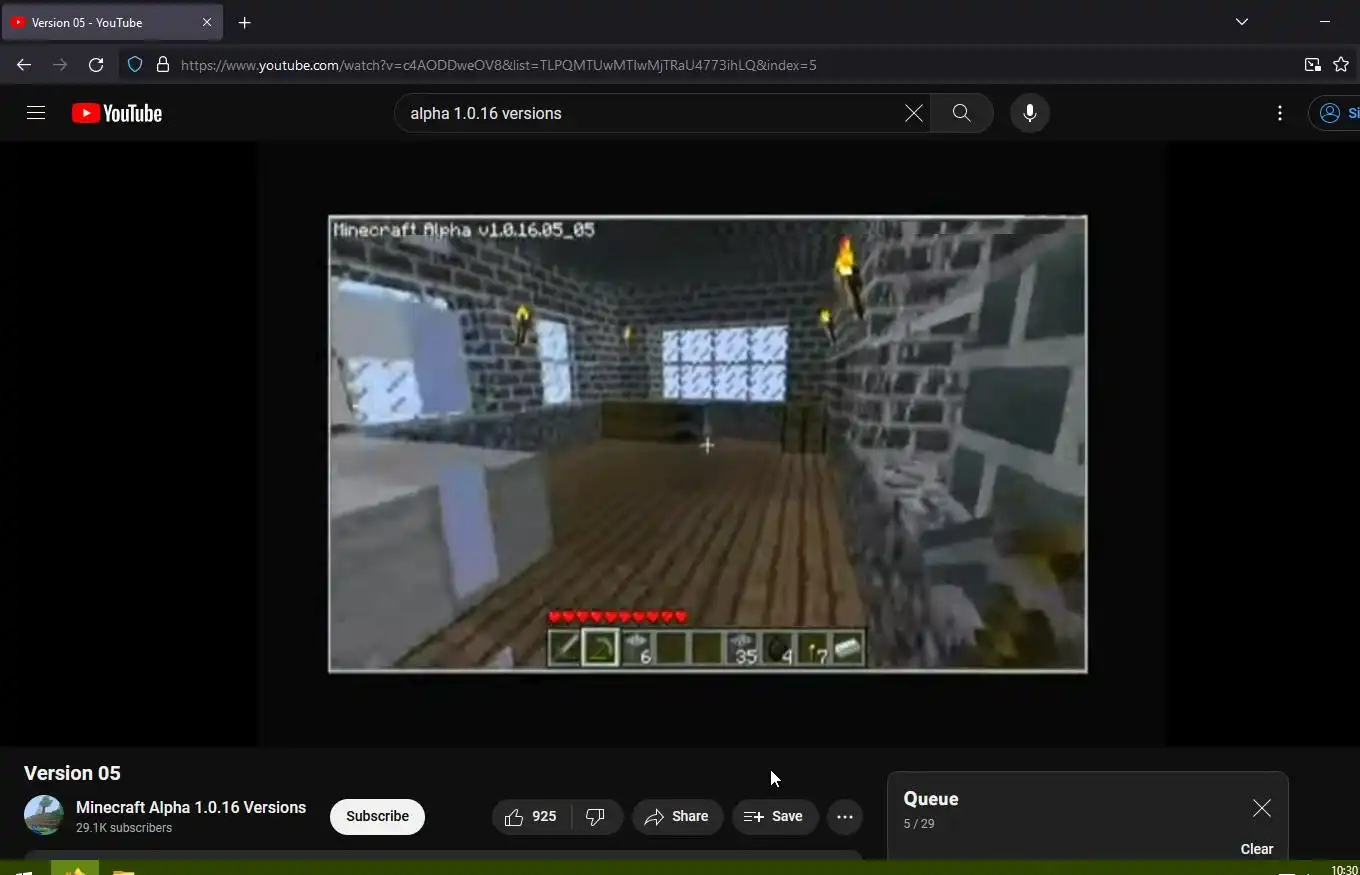Click the Minecraft video player to pause
Screen dimensions: 1360x875
click(x=707, y=444)
